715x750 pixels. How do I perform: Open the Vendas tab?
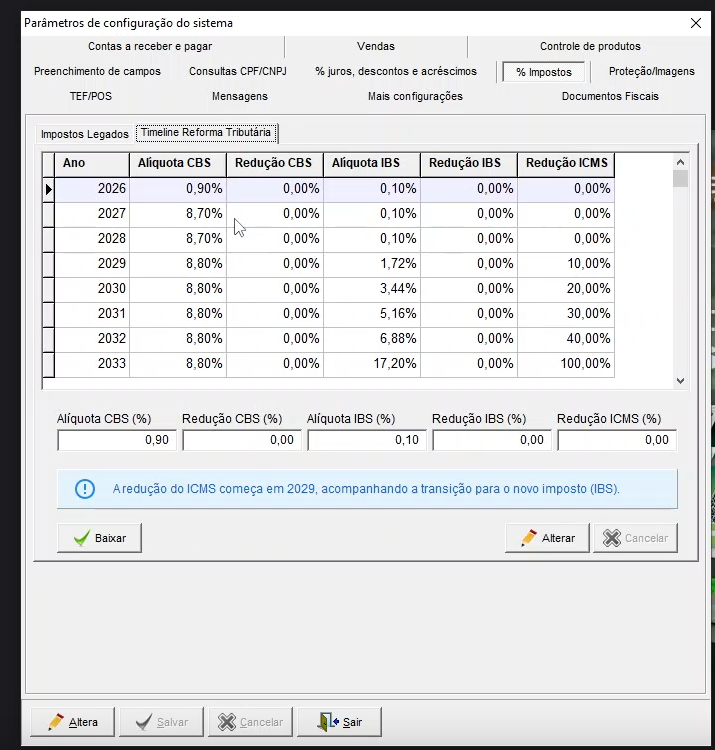coord(375,46)
